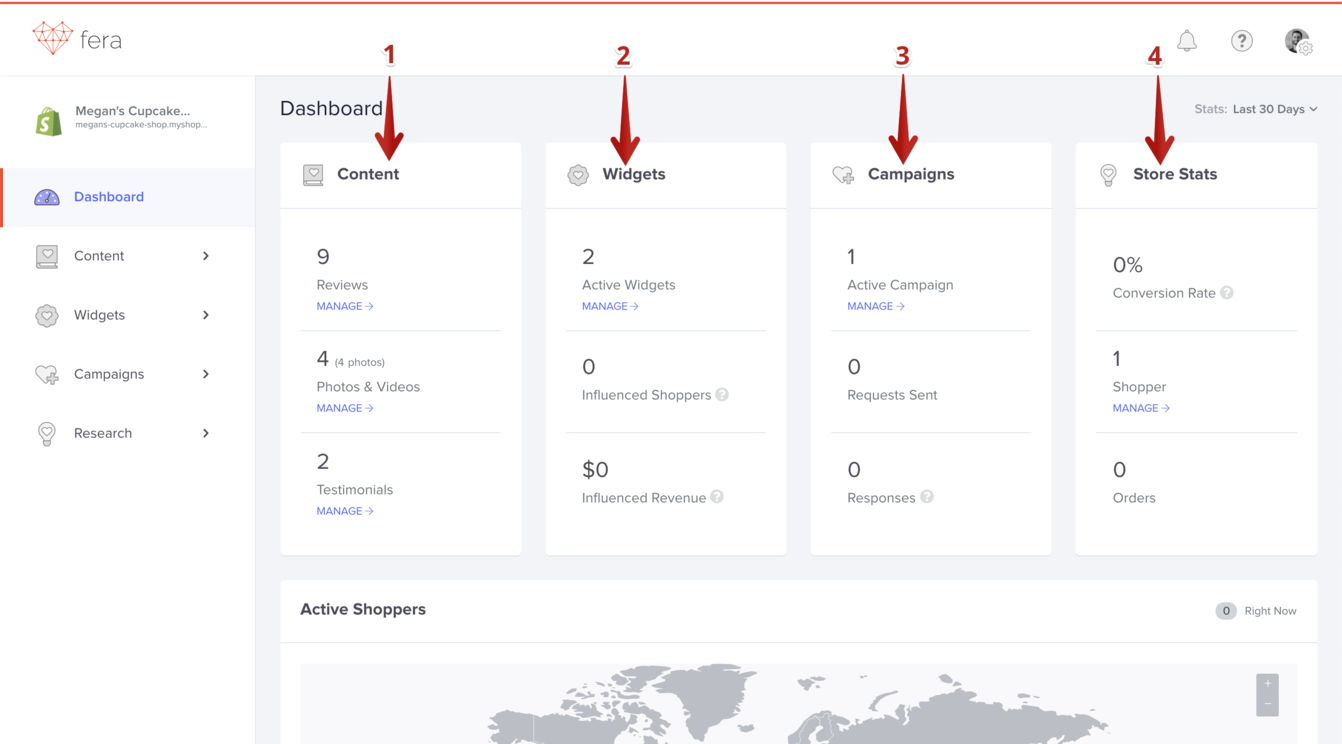Click Manage link under Reviews
The height and width of the screenshot is (744, 1342).
coord(344,306)
